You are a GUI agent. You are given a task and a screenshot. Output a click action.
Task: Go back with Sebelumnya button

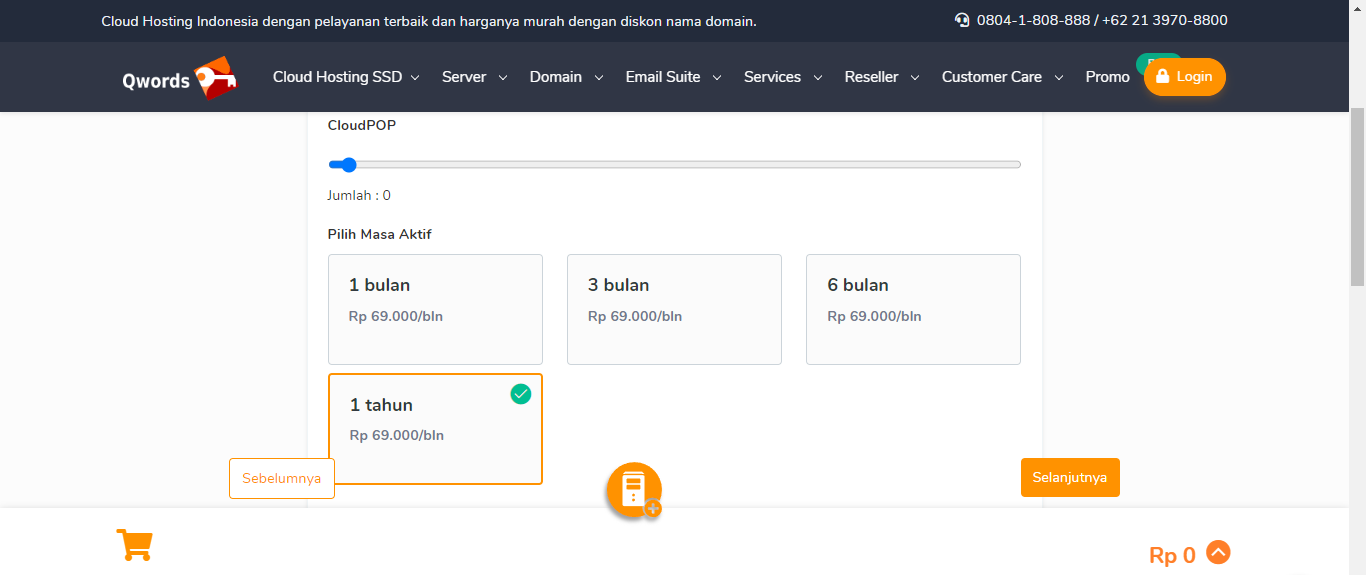pyautogui.click(x=282, y=478)
